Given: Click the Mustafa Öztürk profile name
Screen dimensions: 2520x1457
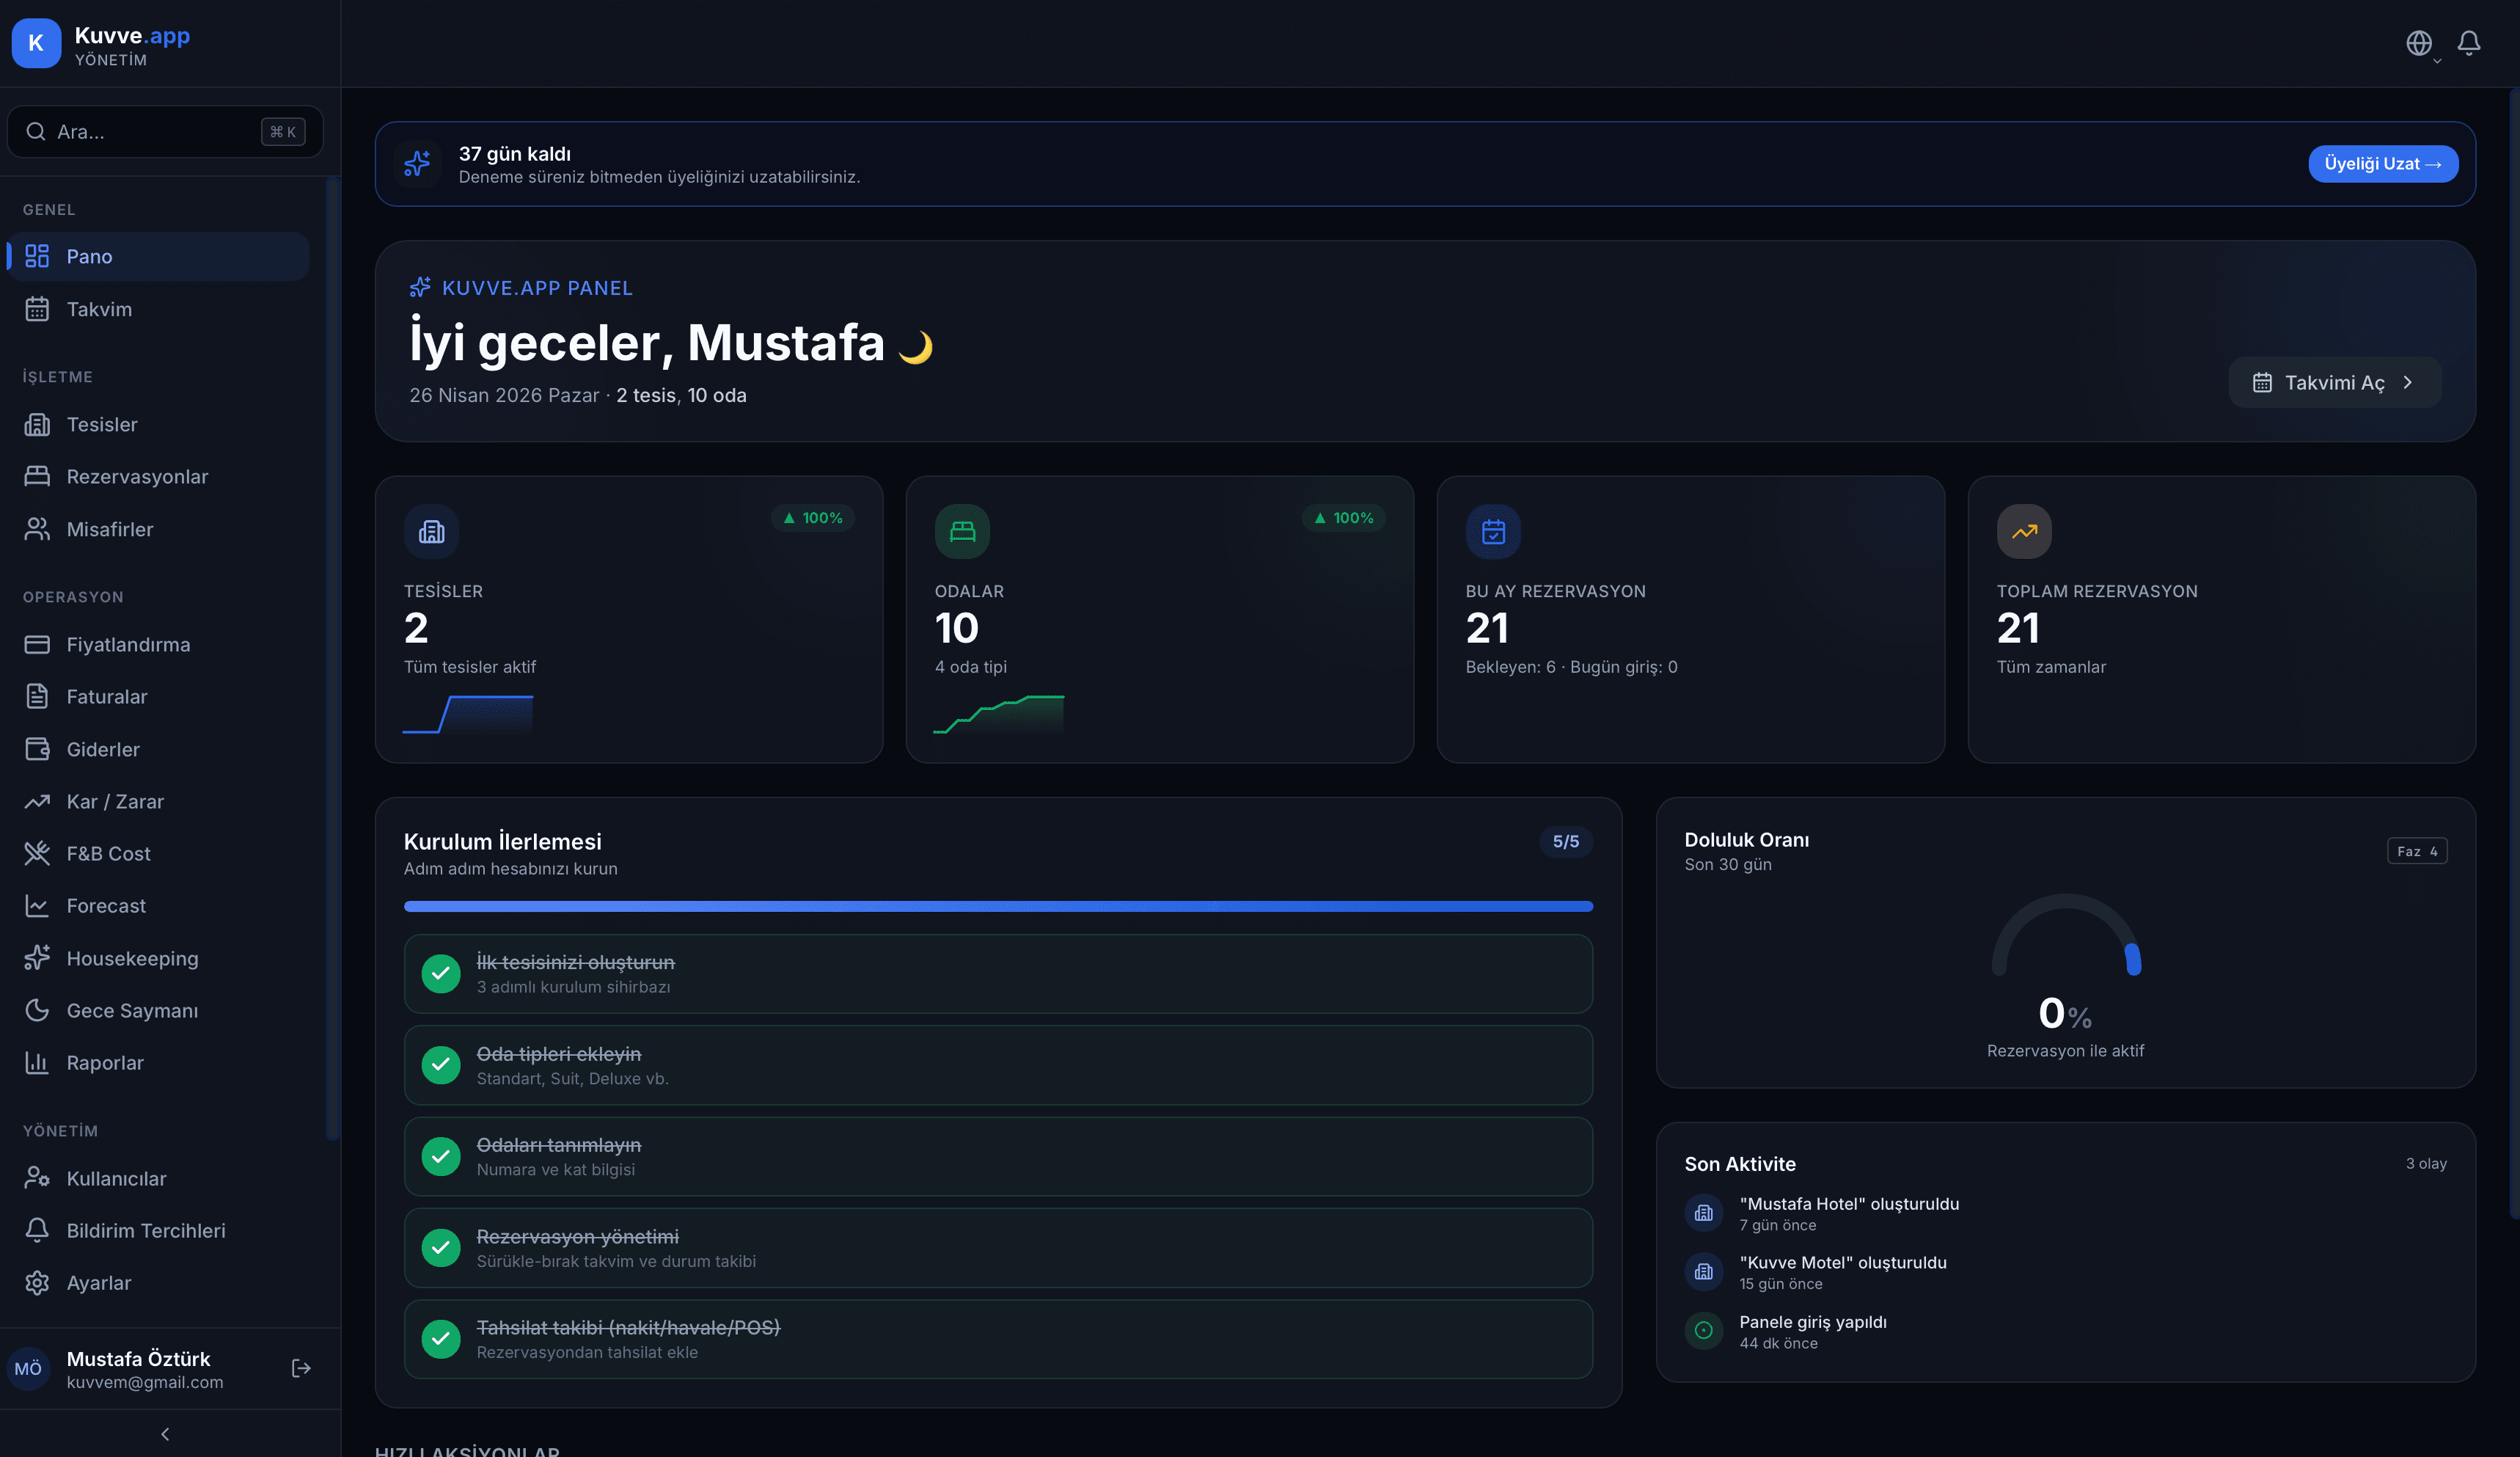Looking at the screenshot, I should 138,1358.
